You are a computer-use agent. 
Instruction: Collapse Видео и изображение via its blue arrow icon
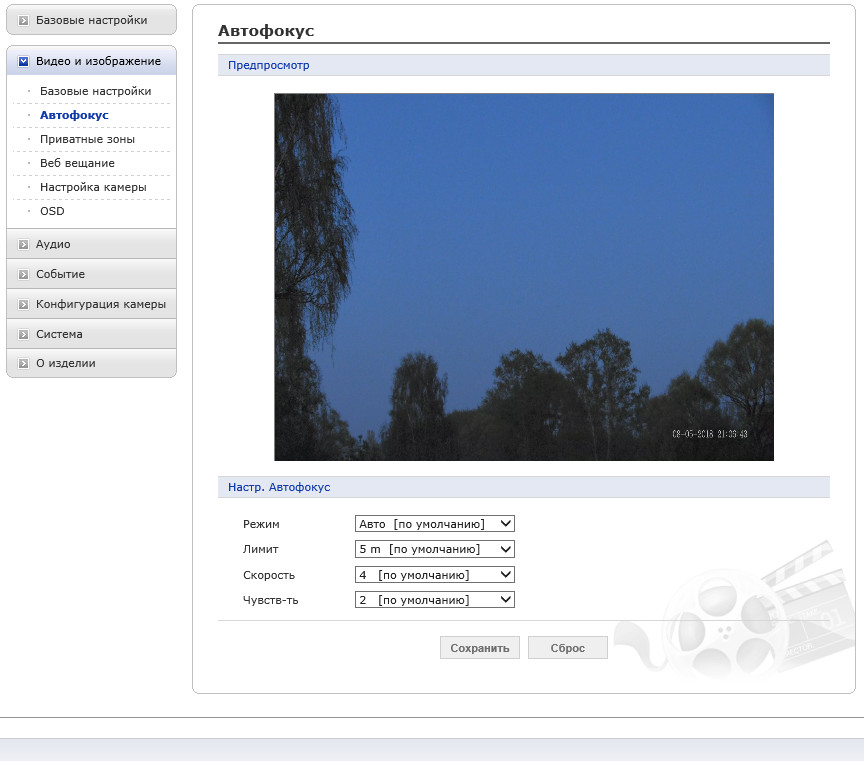[x=23, y=62]
